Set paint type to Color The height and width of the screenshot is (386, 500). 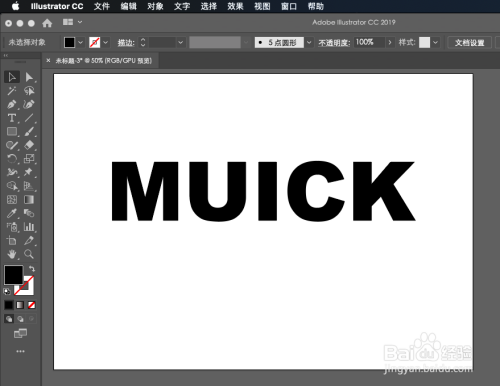pyautogui.click(x=9, y=305)
